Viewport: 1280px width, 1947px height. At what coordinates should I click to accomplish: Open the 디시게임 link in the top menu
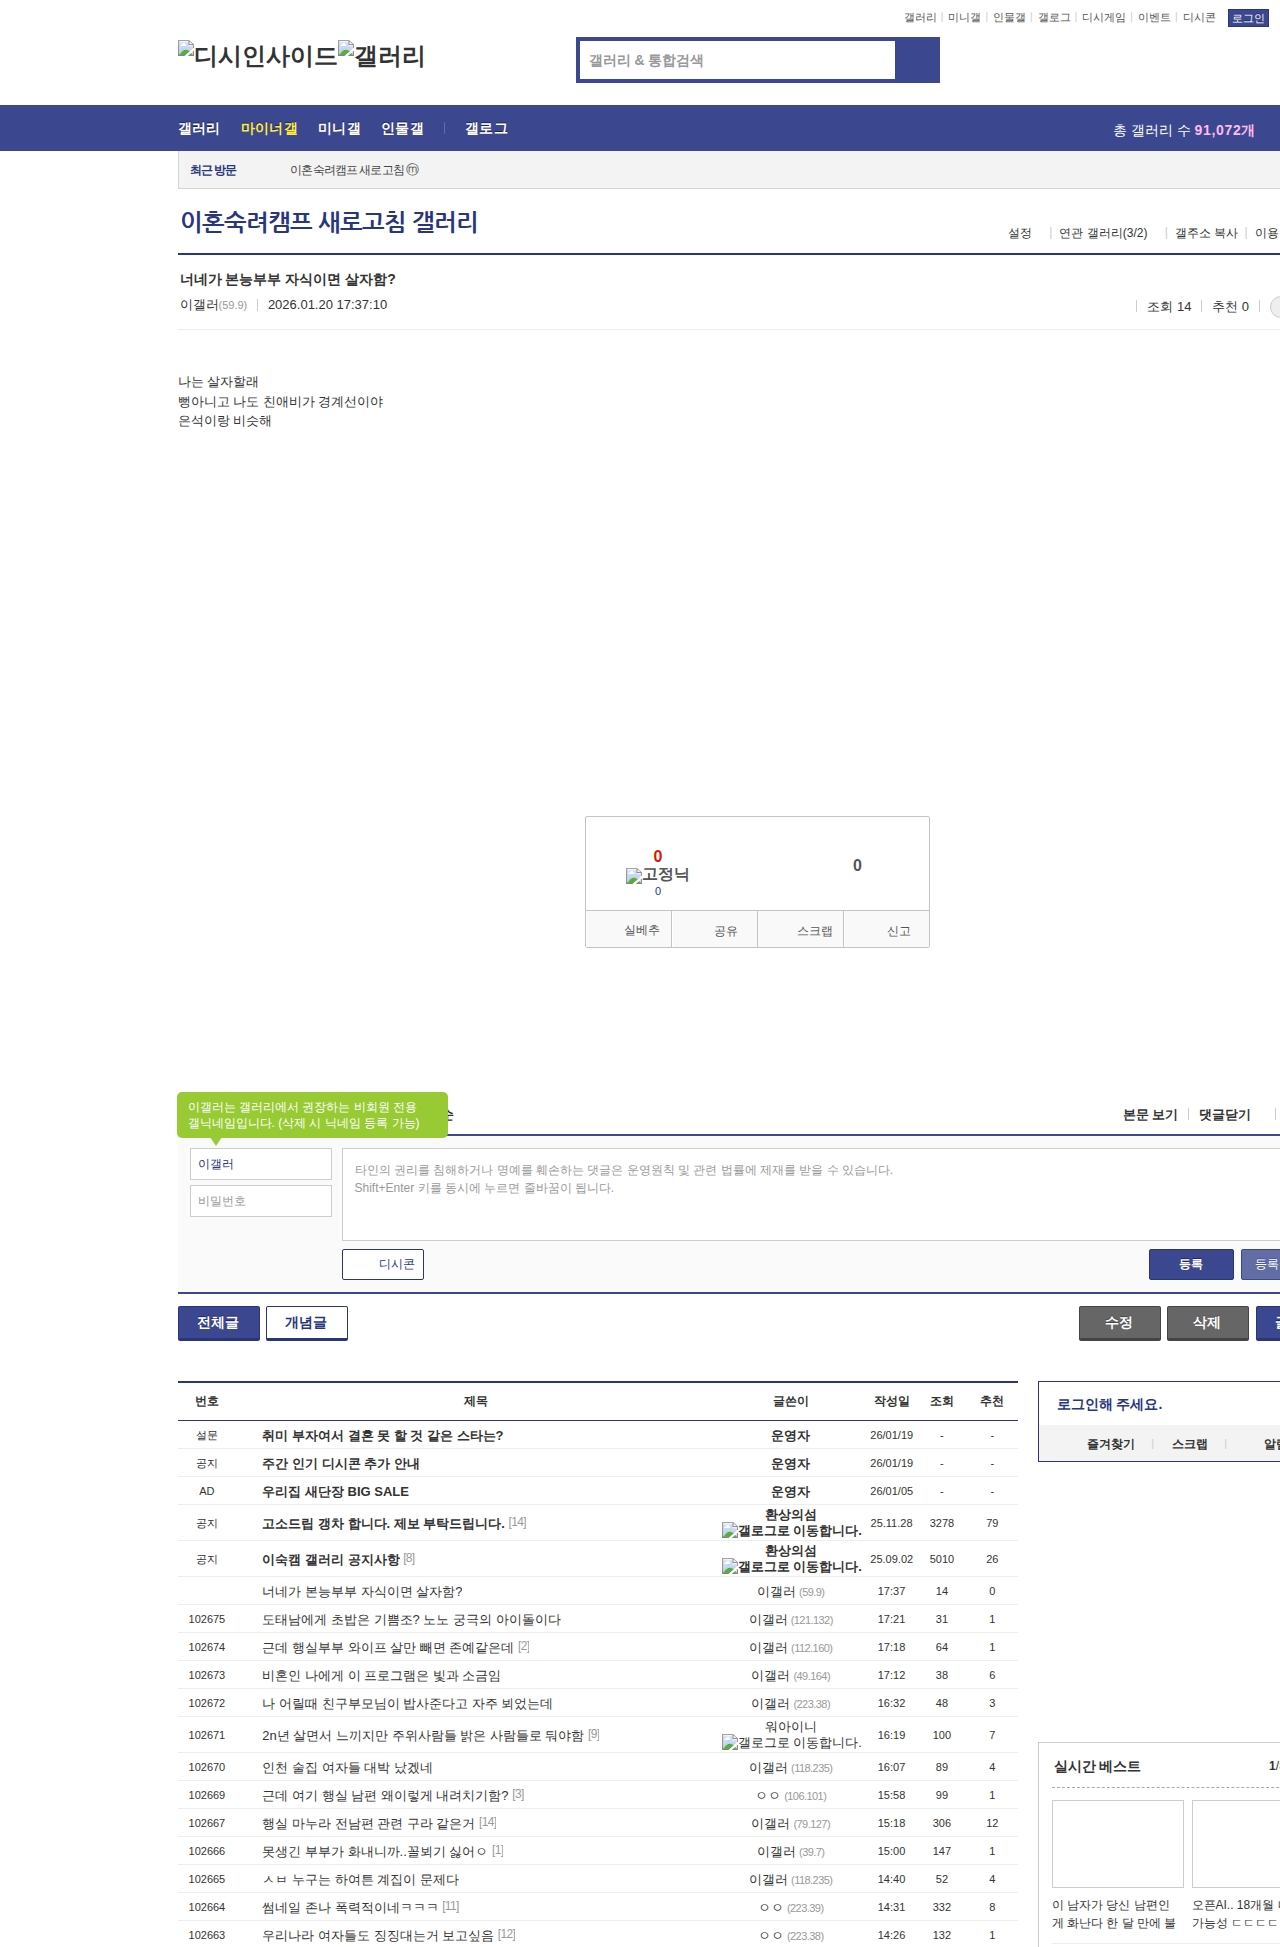[x=1103, y=18]
